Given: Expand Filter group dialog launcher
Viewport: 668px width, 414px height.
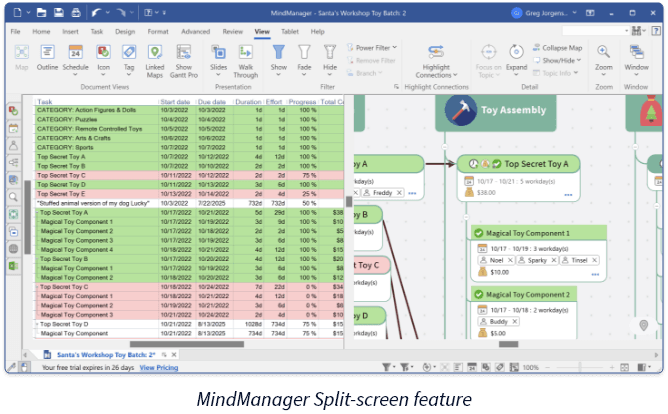Looking at the screenshot, I should click(396, 86).
